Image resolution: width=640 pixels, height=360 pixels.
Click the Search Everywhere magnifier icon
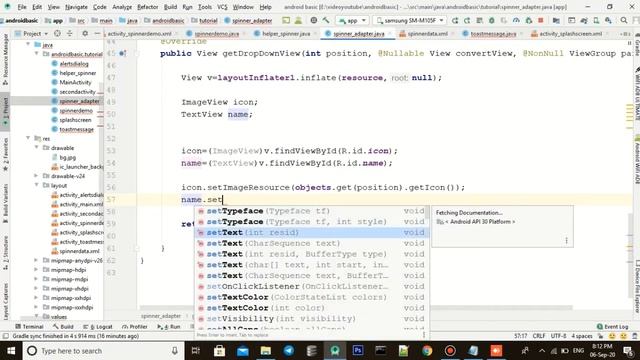tap(624, 20)
